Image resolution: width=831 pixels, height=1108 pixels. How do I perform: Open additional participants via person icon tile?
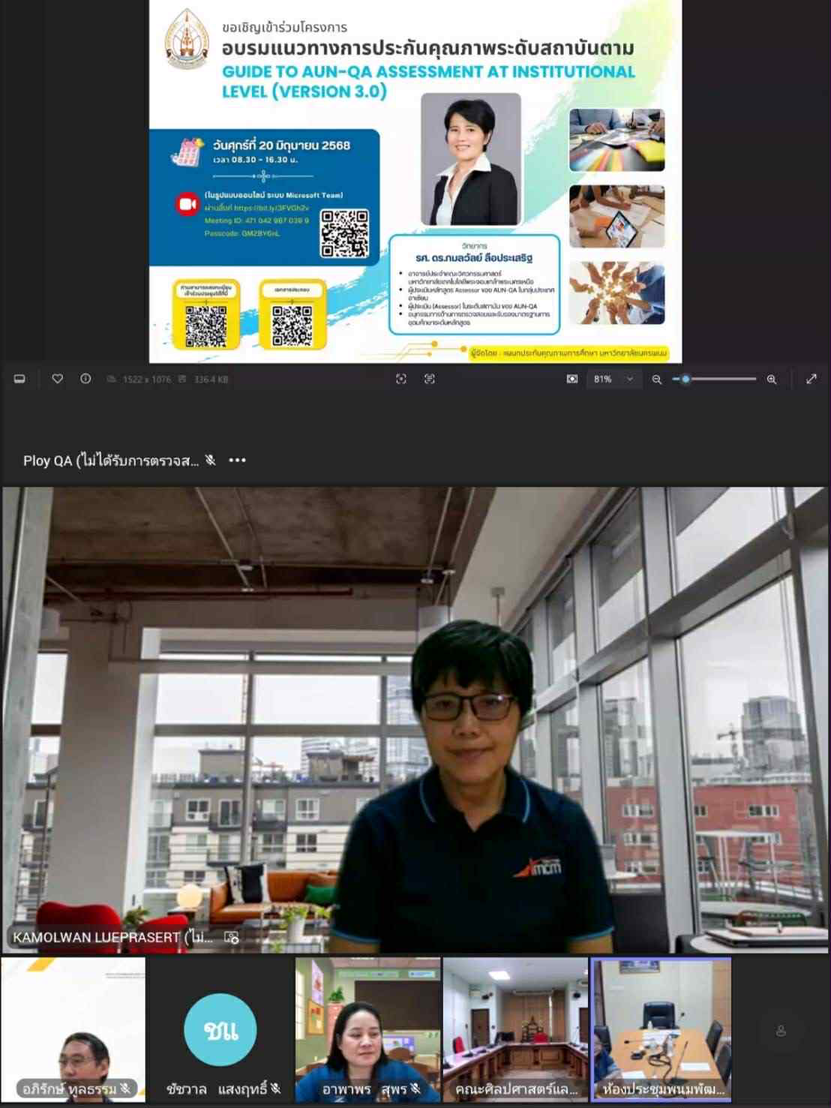click(x=781, y=1031)
